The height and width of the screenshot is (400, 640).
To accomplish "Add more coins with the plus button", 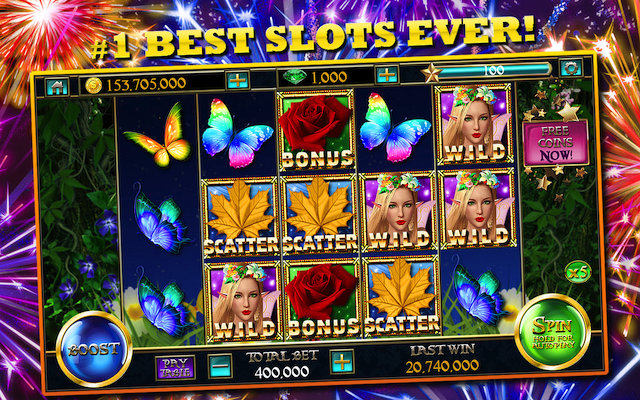I will (x=237, y=80).
